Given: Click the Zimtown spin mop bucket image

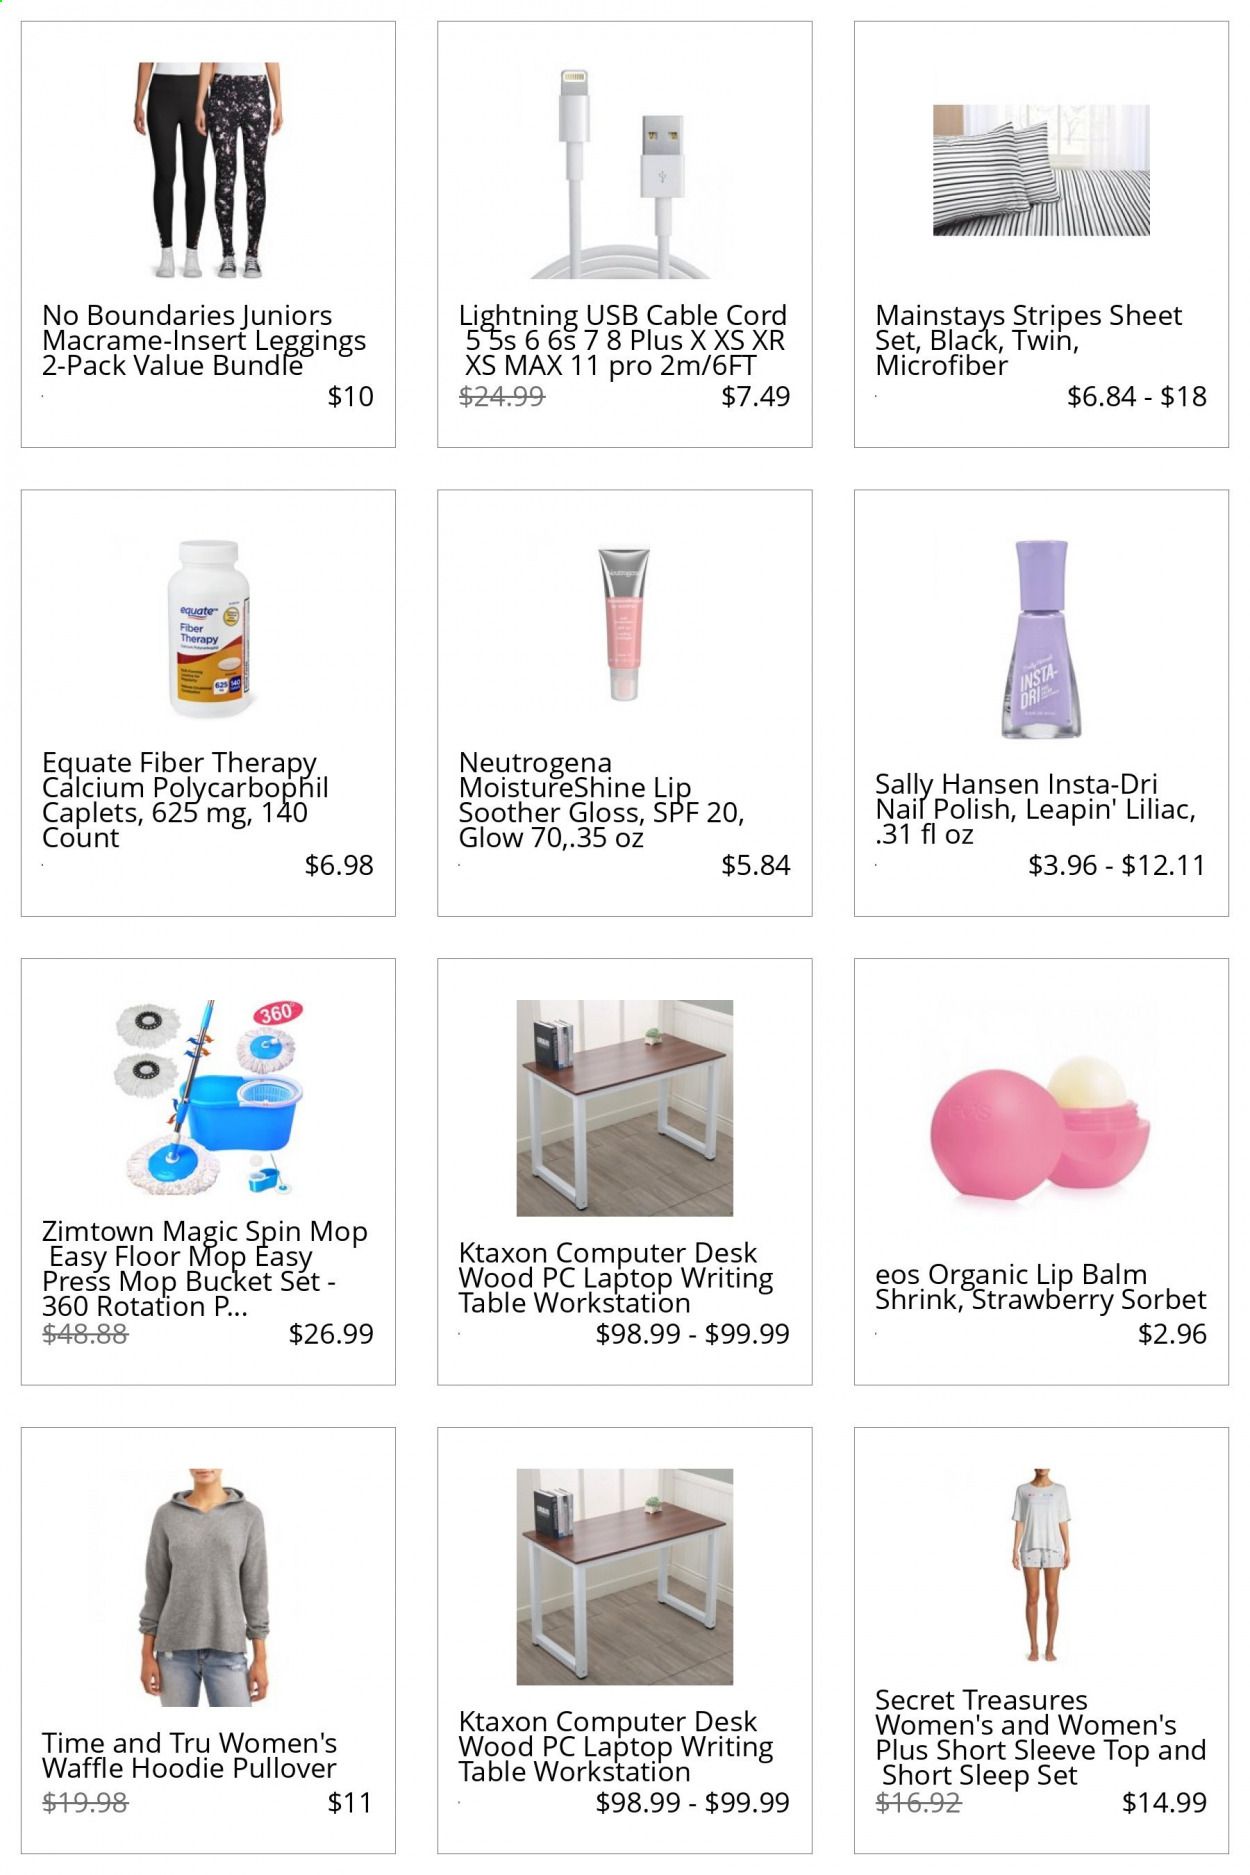Looking at the screenshot, I should [x=208, y=1097].
